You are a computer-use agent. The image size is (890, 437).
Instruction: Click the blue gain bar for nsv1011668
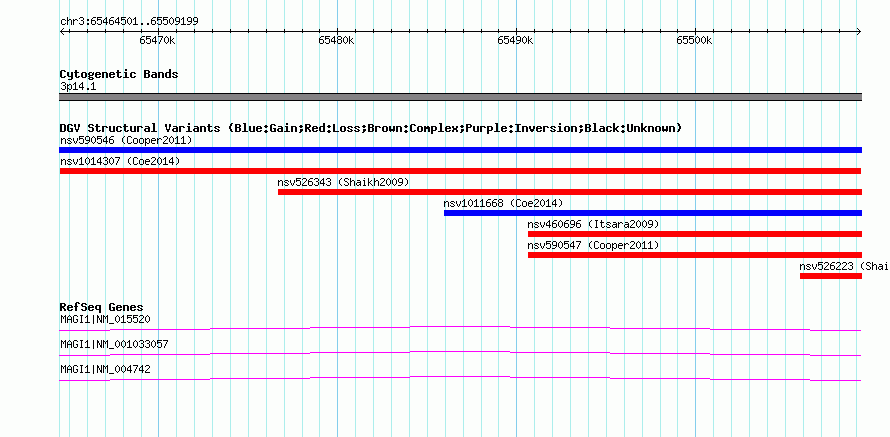[x=653, y=213]
